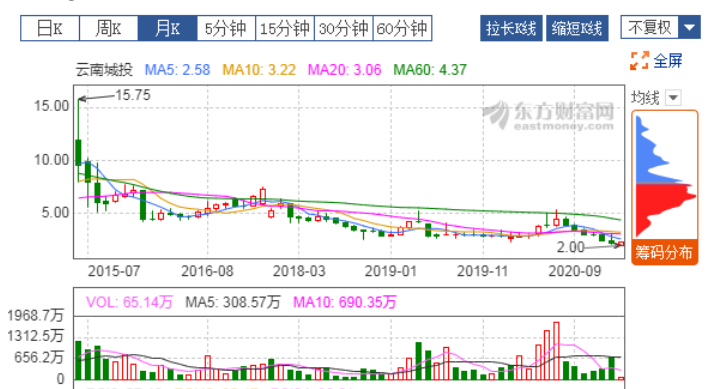Click the tallest red volume bar
The width and height of the screenshot is (712, 389).
pos(556,351)
